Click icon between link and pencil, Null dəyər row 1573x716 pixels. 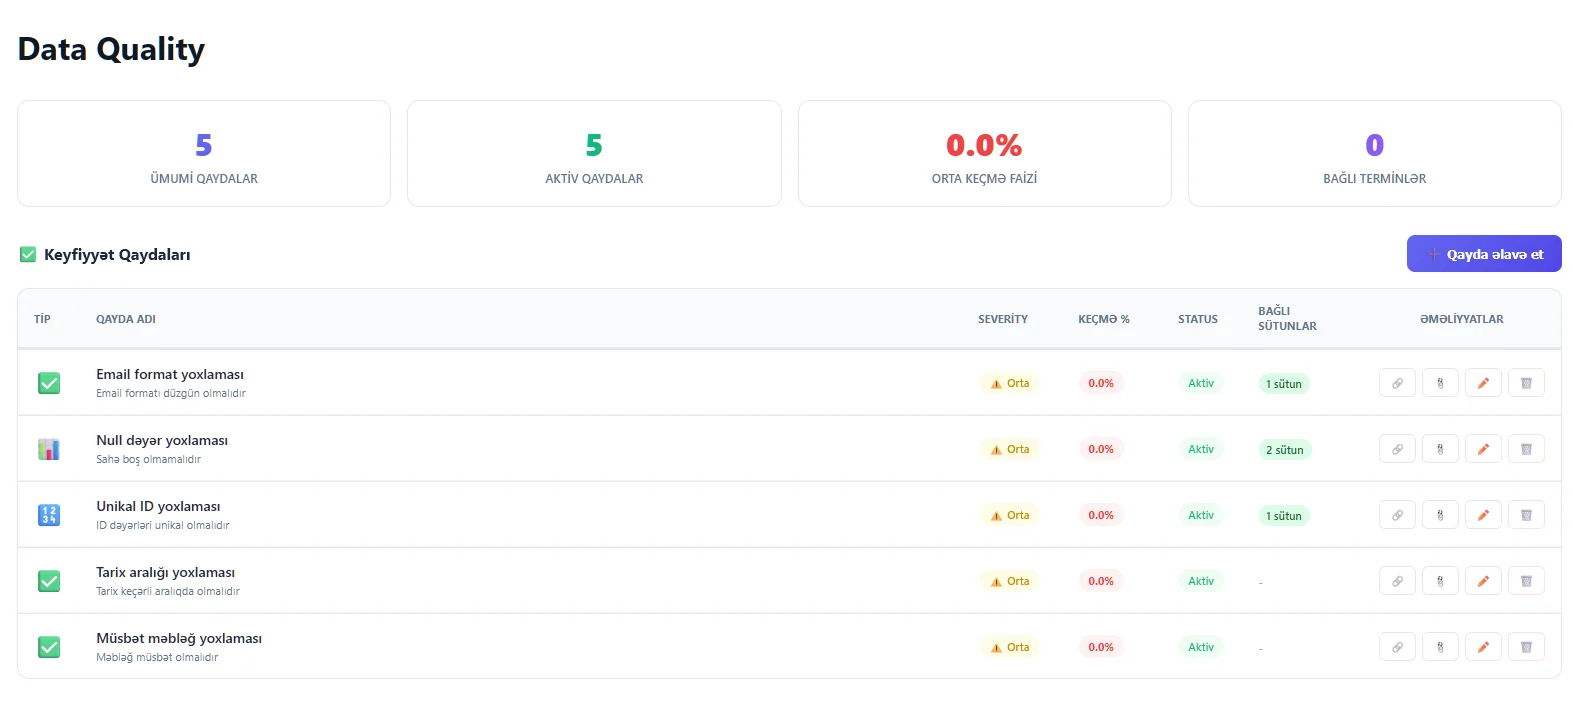click(1440, 449)
